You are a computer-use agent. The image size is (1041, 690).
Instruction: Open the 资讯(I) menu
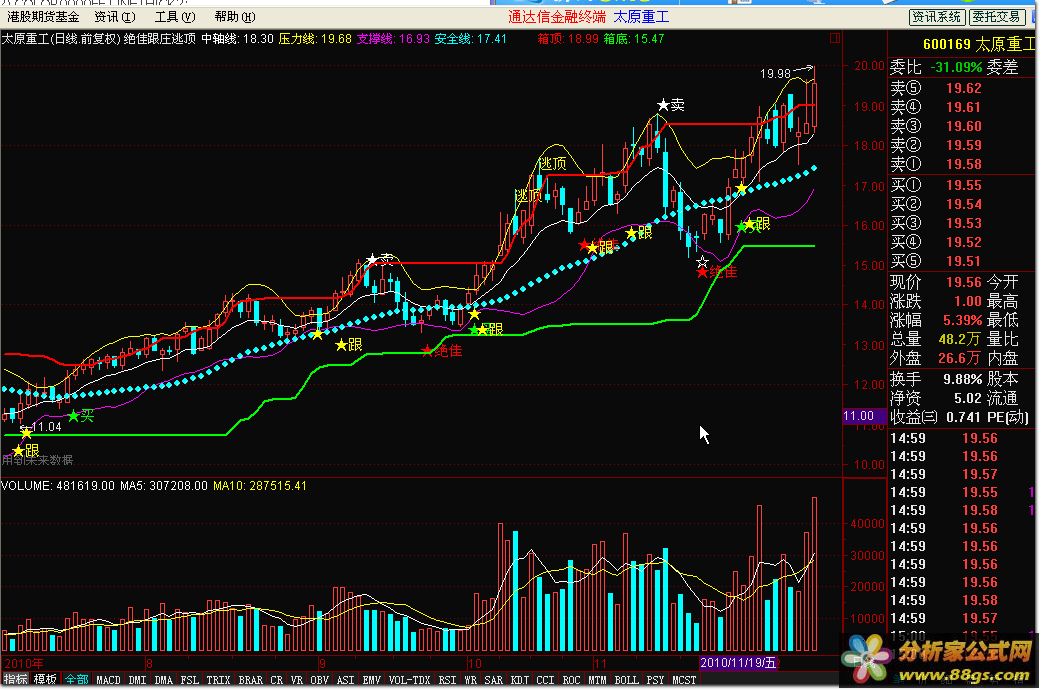point(115,17)
